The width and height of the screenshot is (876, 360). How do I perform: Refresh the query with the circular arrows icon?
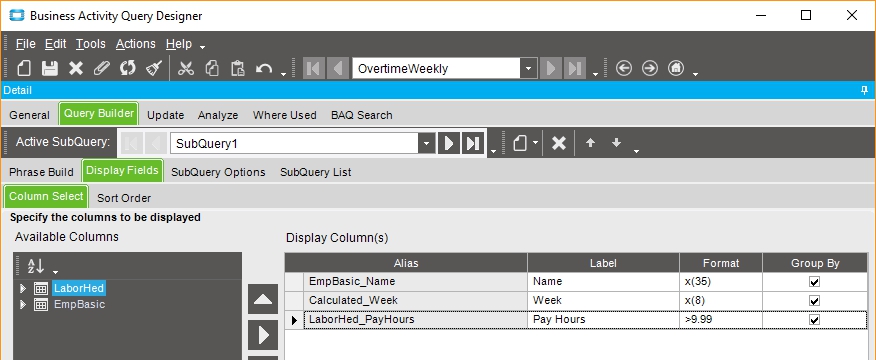128,68
